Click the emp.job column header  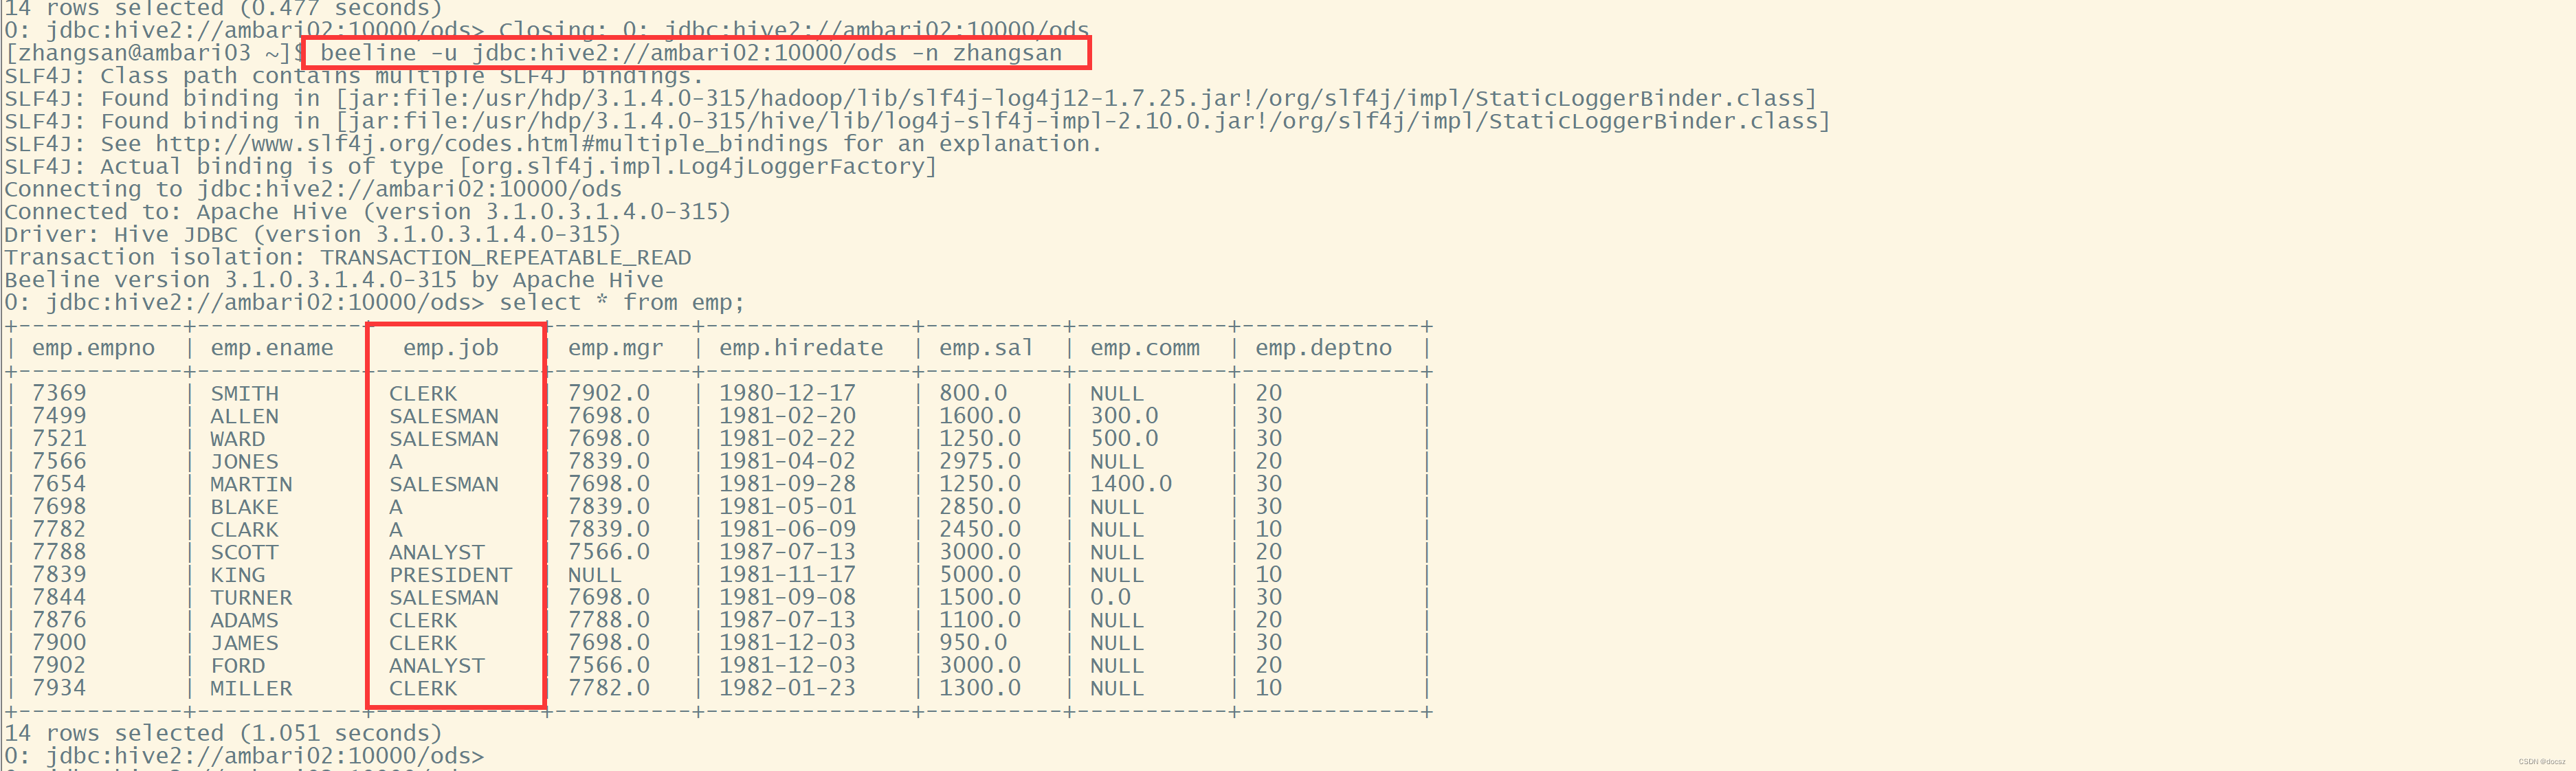(450, 348)
